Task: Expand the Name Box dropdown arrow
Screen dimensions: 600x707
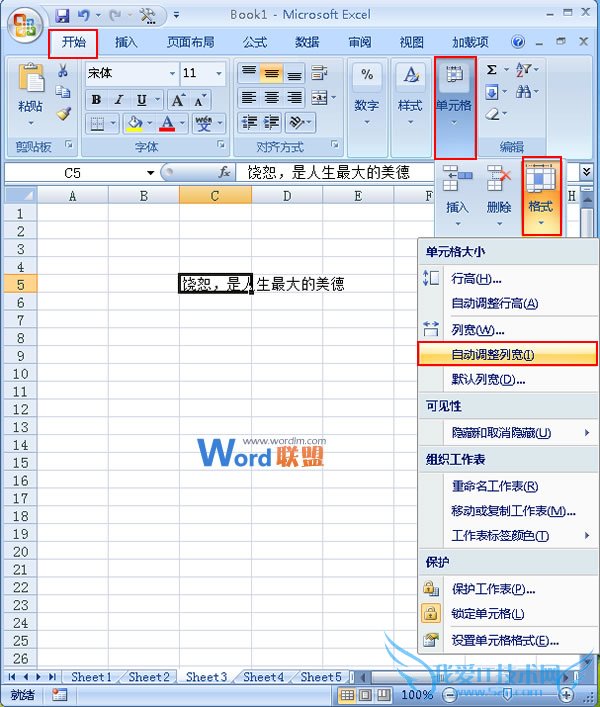Action: (151, 173)
